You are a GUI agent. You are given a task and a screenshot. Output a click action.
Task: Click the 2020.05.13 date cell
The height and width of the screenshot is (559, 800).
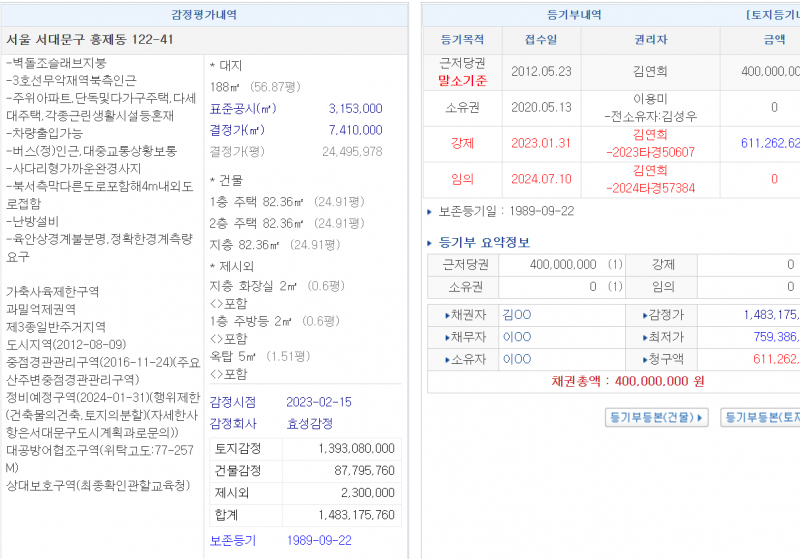click(541, 107)
